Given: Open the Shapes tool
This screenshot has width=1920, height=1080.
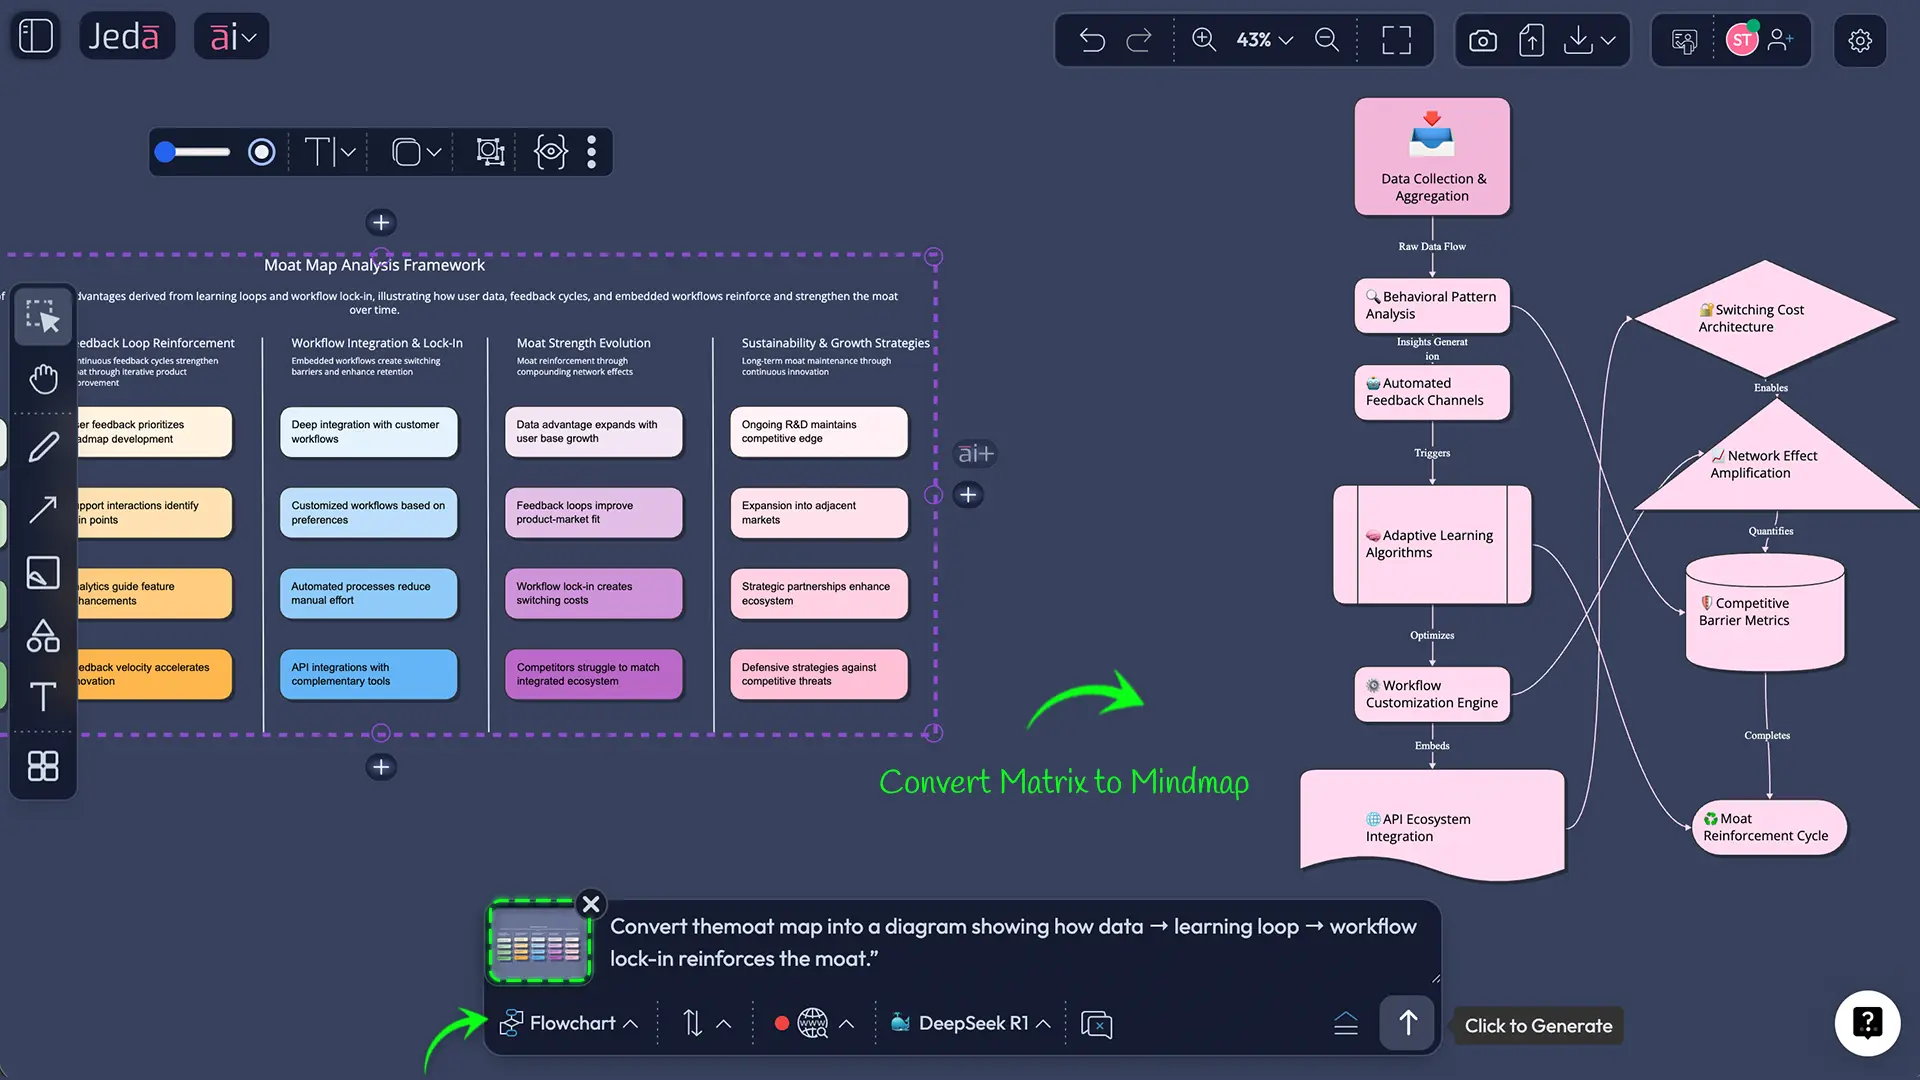Looking at the screenshot, I should (43, 636).
